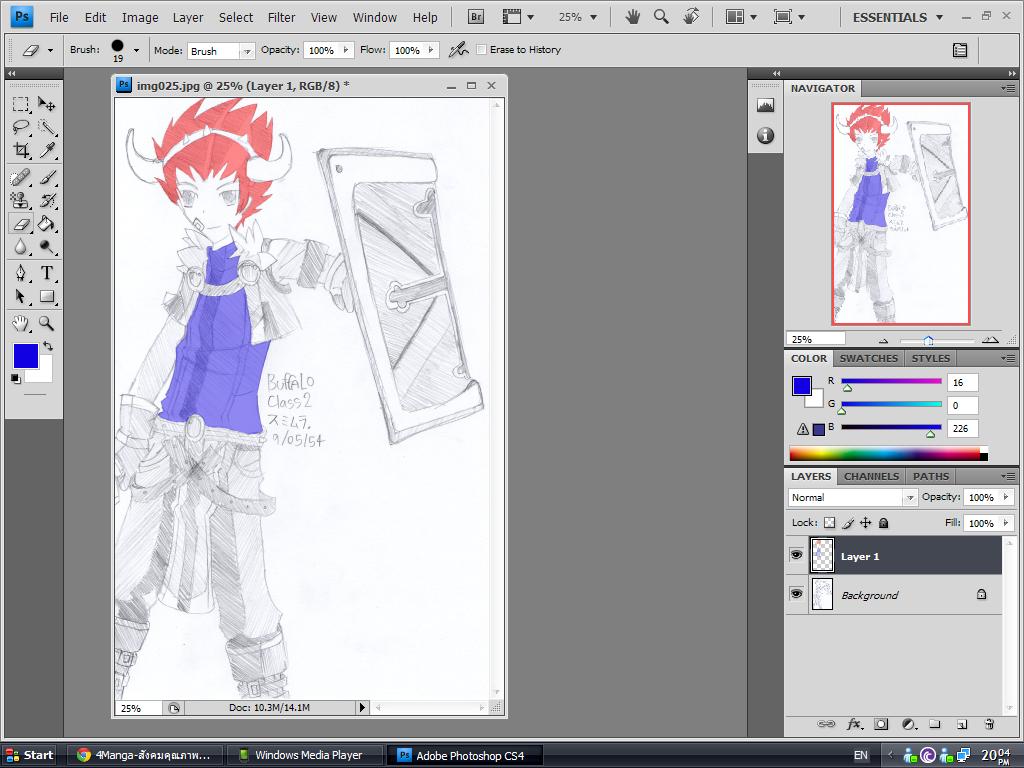Click the Delete layer trash icon
This screenshot has height=768, width=1024.
988,724
